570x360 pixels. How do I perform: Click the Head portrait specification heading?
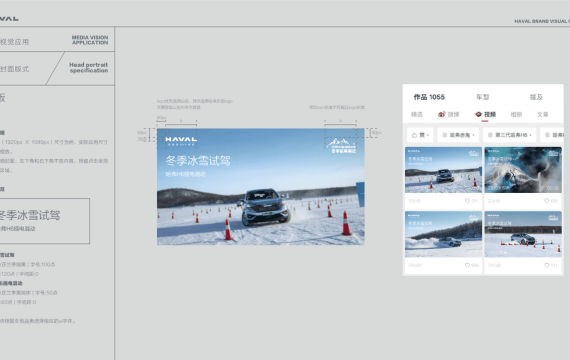(88, 68)
